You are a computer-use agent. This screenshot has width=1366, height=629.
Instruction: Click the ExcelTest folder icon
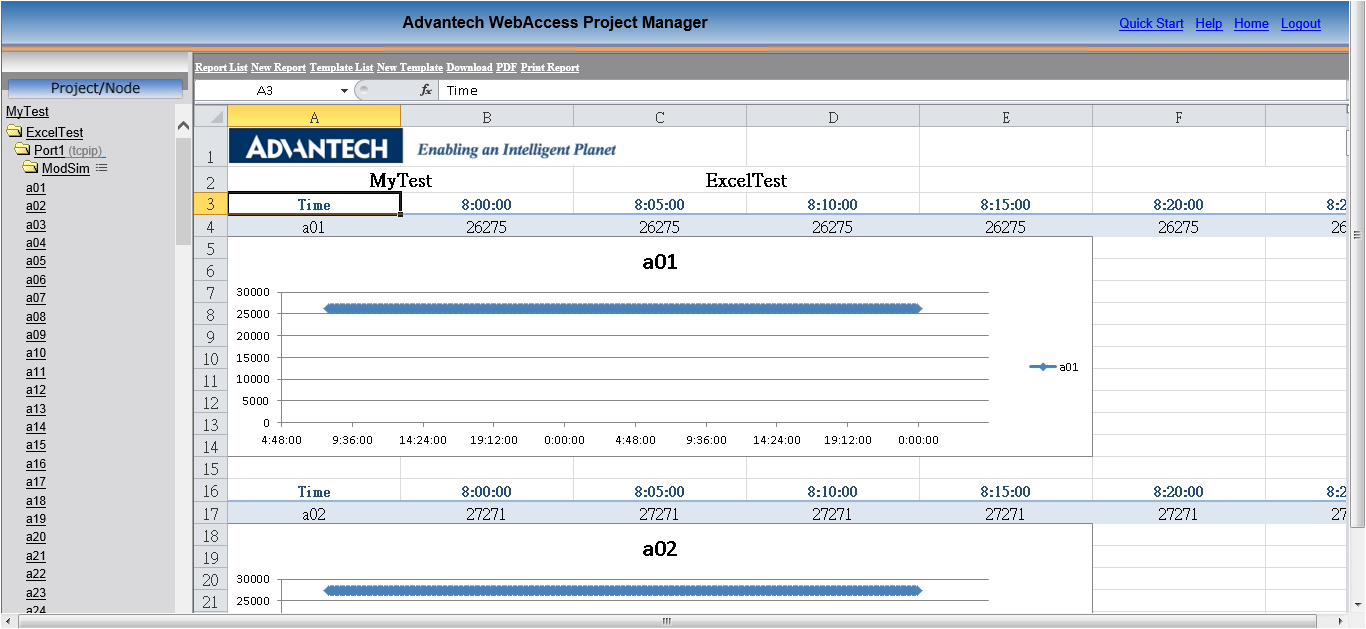click(14, 132)
